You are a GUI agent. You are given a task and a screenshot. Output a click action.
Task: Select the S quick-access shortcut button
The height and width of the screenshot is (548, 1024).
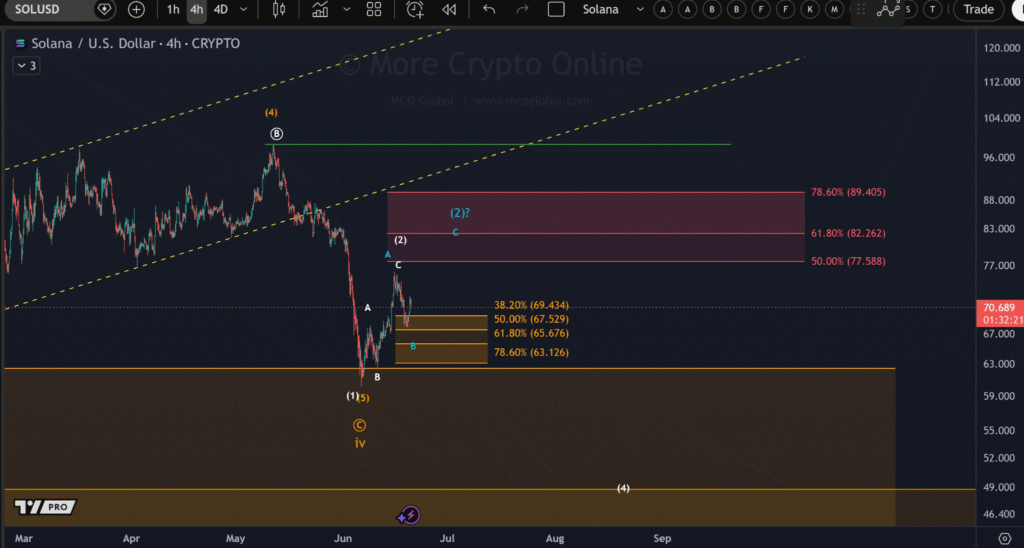(x=908, y=10)
